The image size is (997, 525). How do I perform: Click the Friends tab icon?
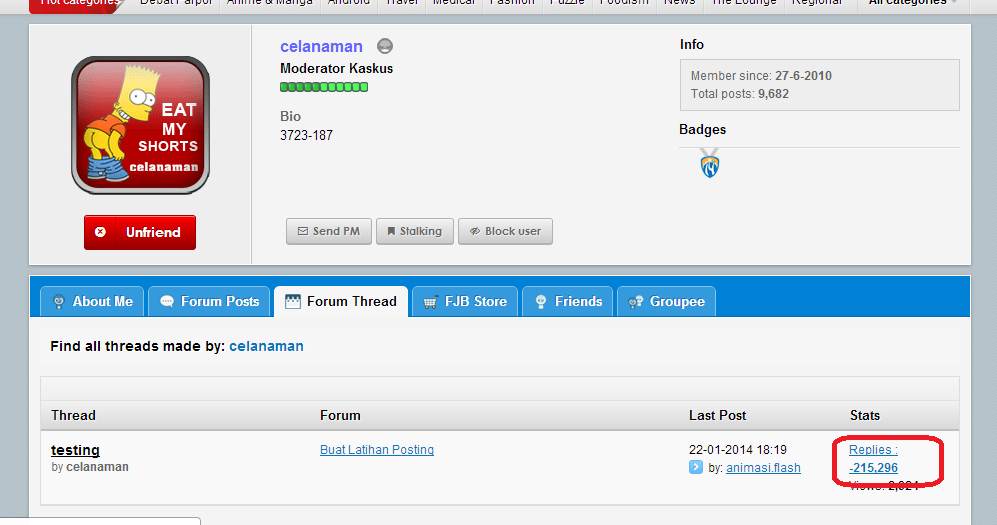[540, 302]
